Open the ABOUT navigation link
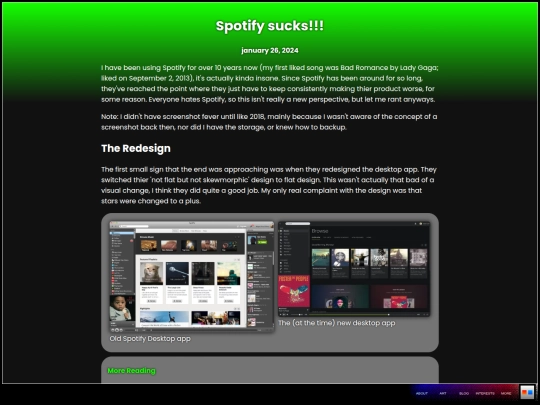Viewport: 540px width, 405px height. click(x=422, y=393)
